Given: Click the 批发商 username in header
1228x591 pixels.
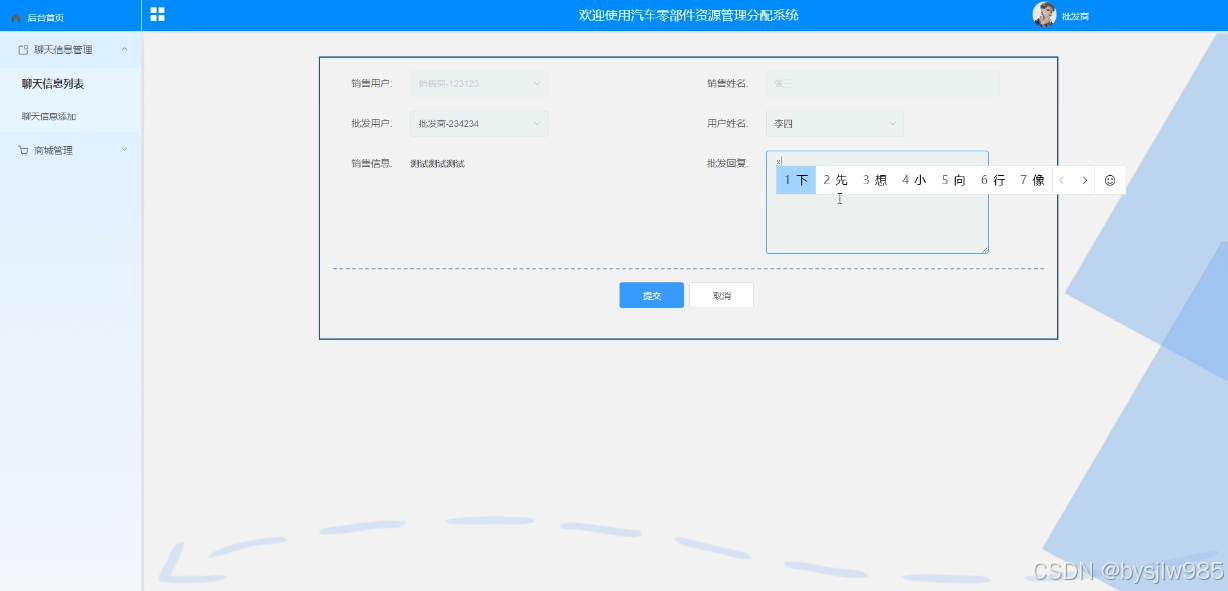Looking at the screenshot, I should coord(1075,16).
